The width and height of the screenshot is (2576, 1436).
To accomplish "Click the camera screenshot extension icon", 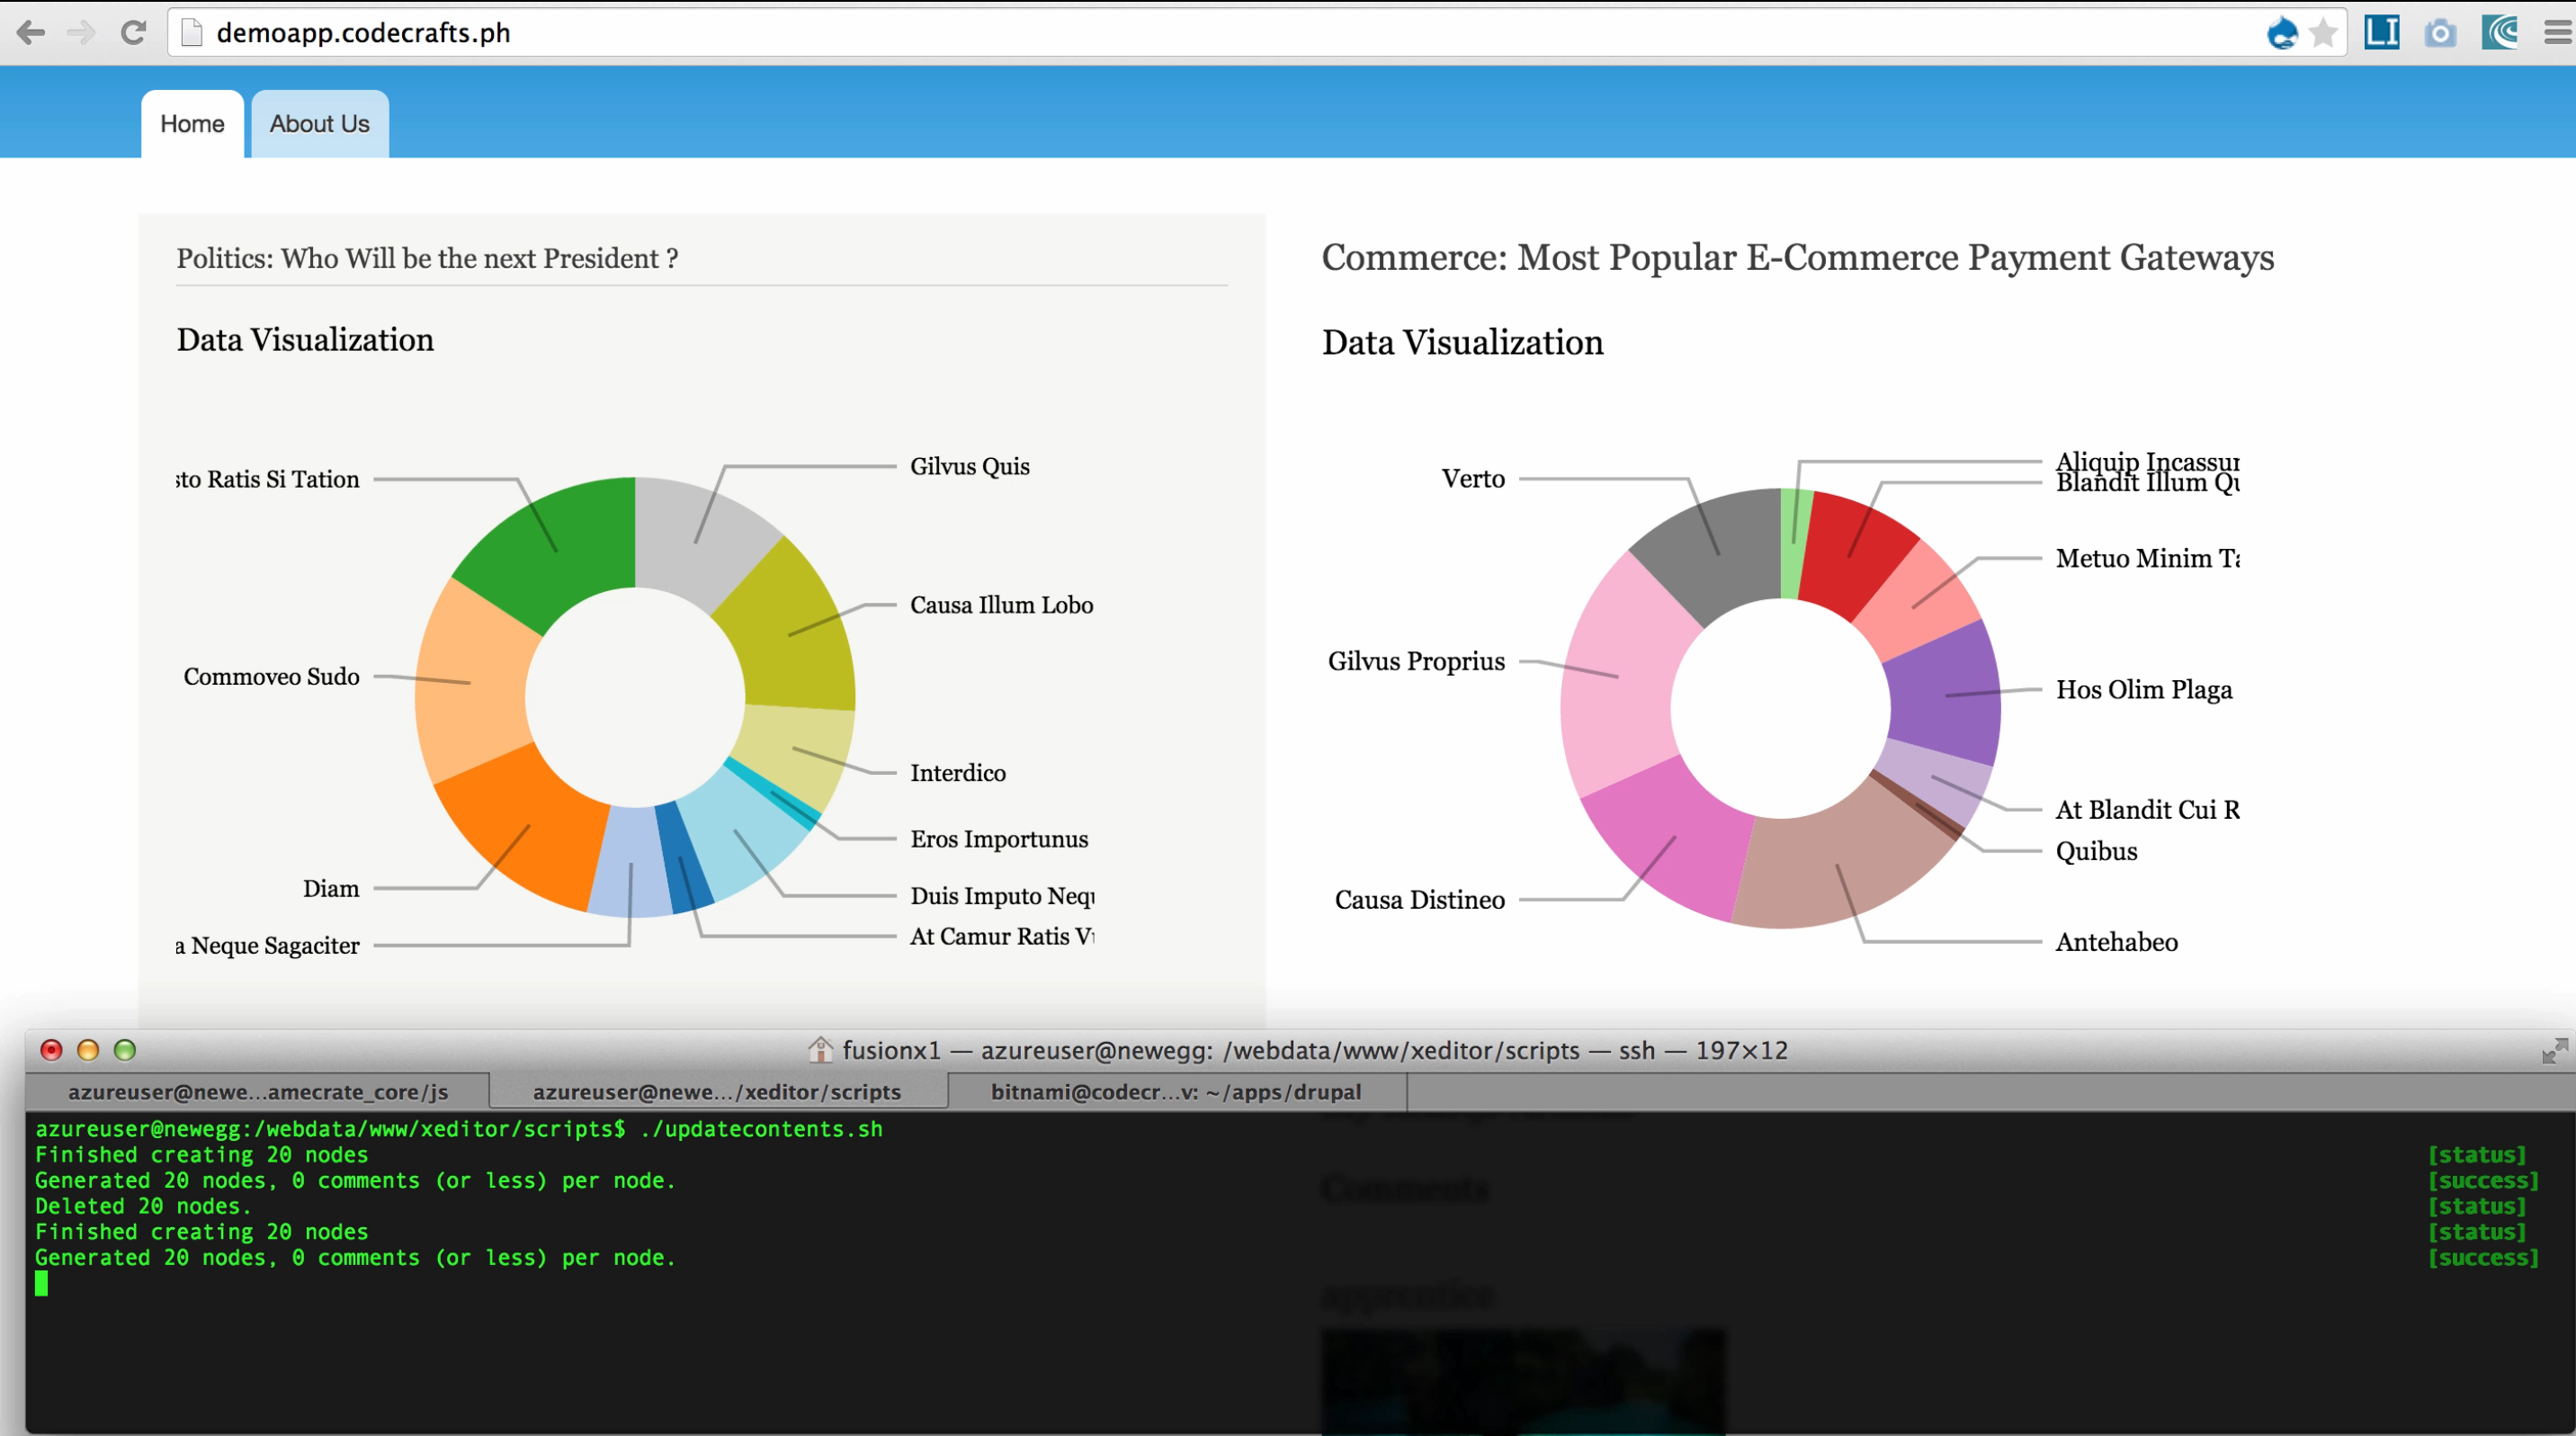I will point(2440,33).
